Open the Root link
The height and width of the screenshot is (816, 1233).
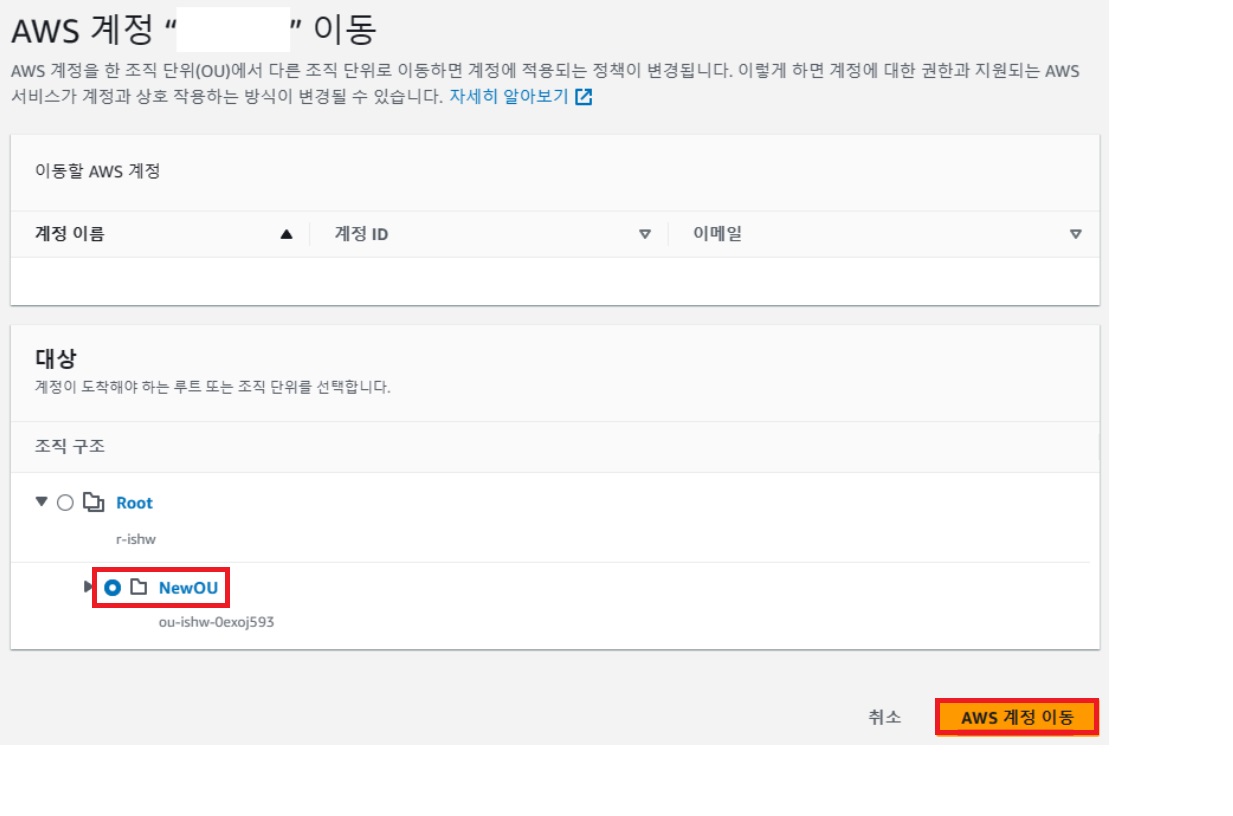(134, 503)
